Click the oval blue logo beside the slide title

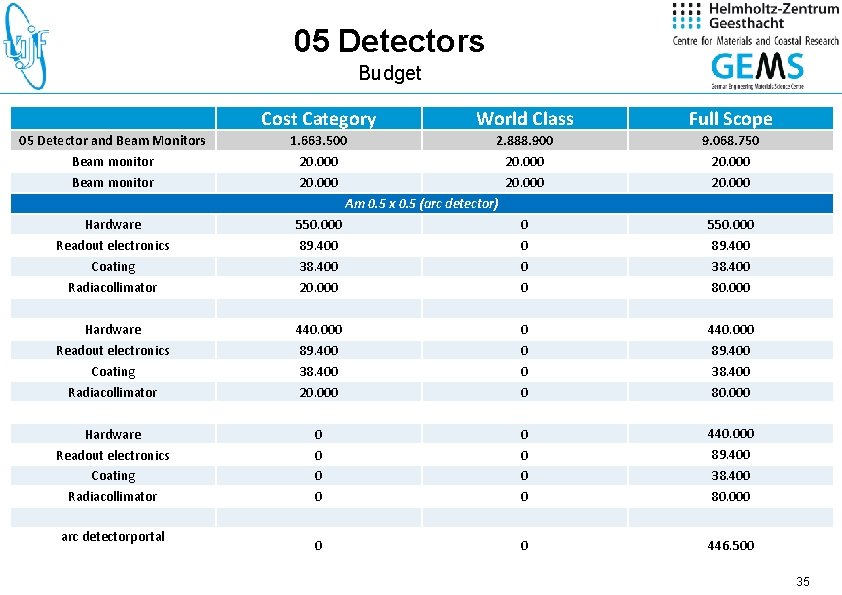[25, 46]
